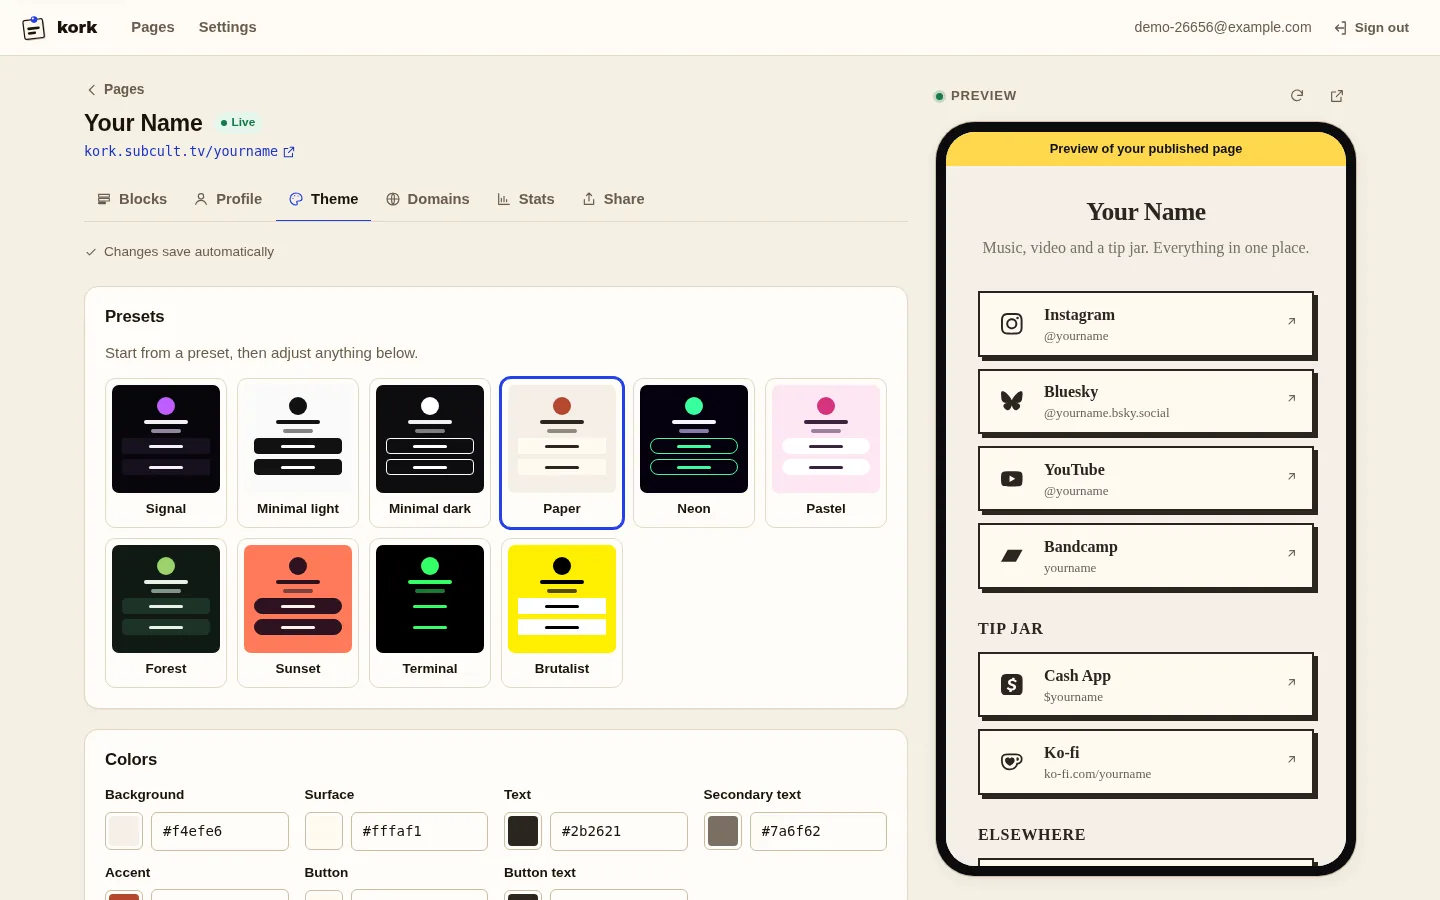The image size is (1440, 900).
Task: Click the kork logo icon
Action: point(34,27)
